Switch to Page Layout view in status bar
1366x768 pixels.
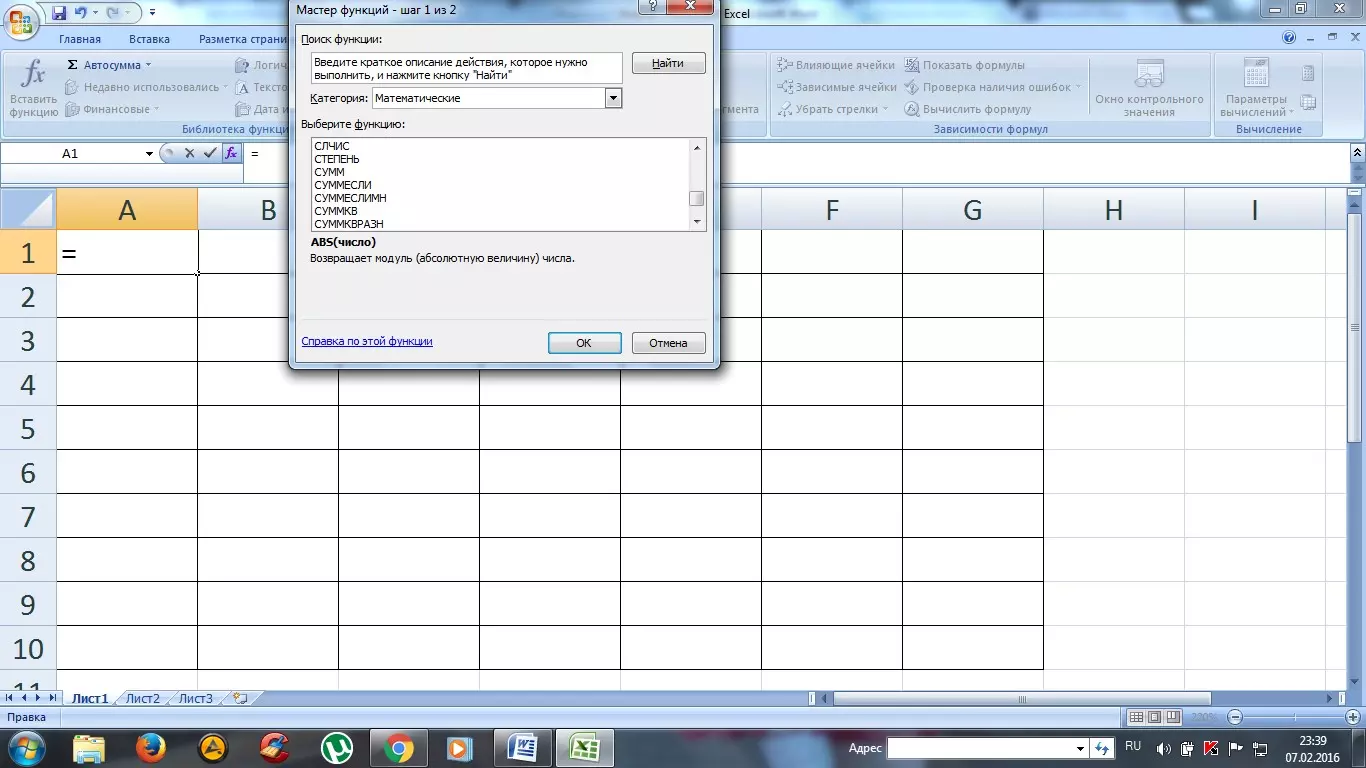[x=1154, y=717]
